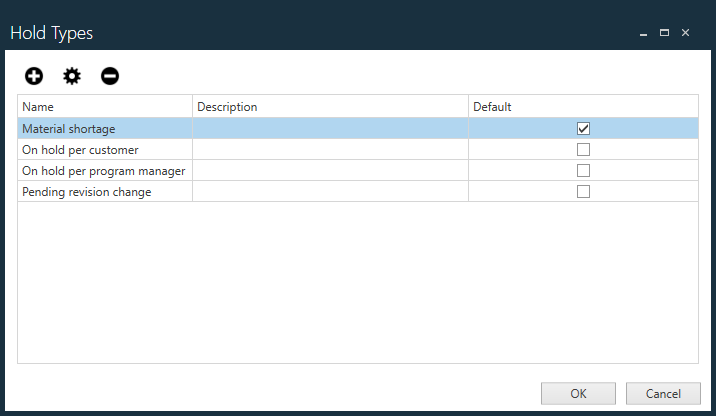The height and width of the screenshot is (416, 716).
Task: Select the Material shortage row name
Action: pyautogui.click(x=69, y=128)
